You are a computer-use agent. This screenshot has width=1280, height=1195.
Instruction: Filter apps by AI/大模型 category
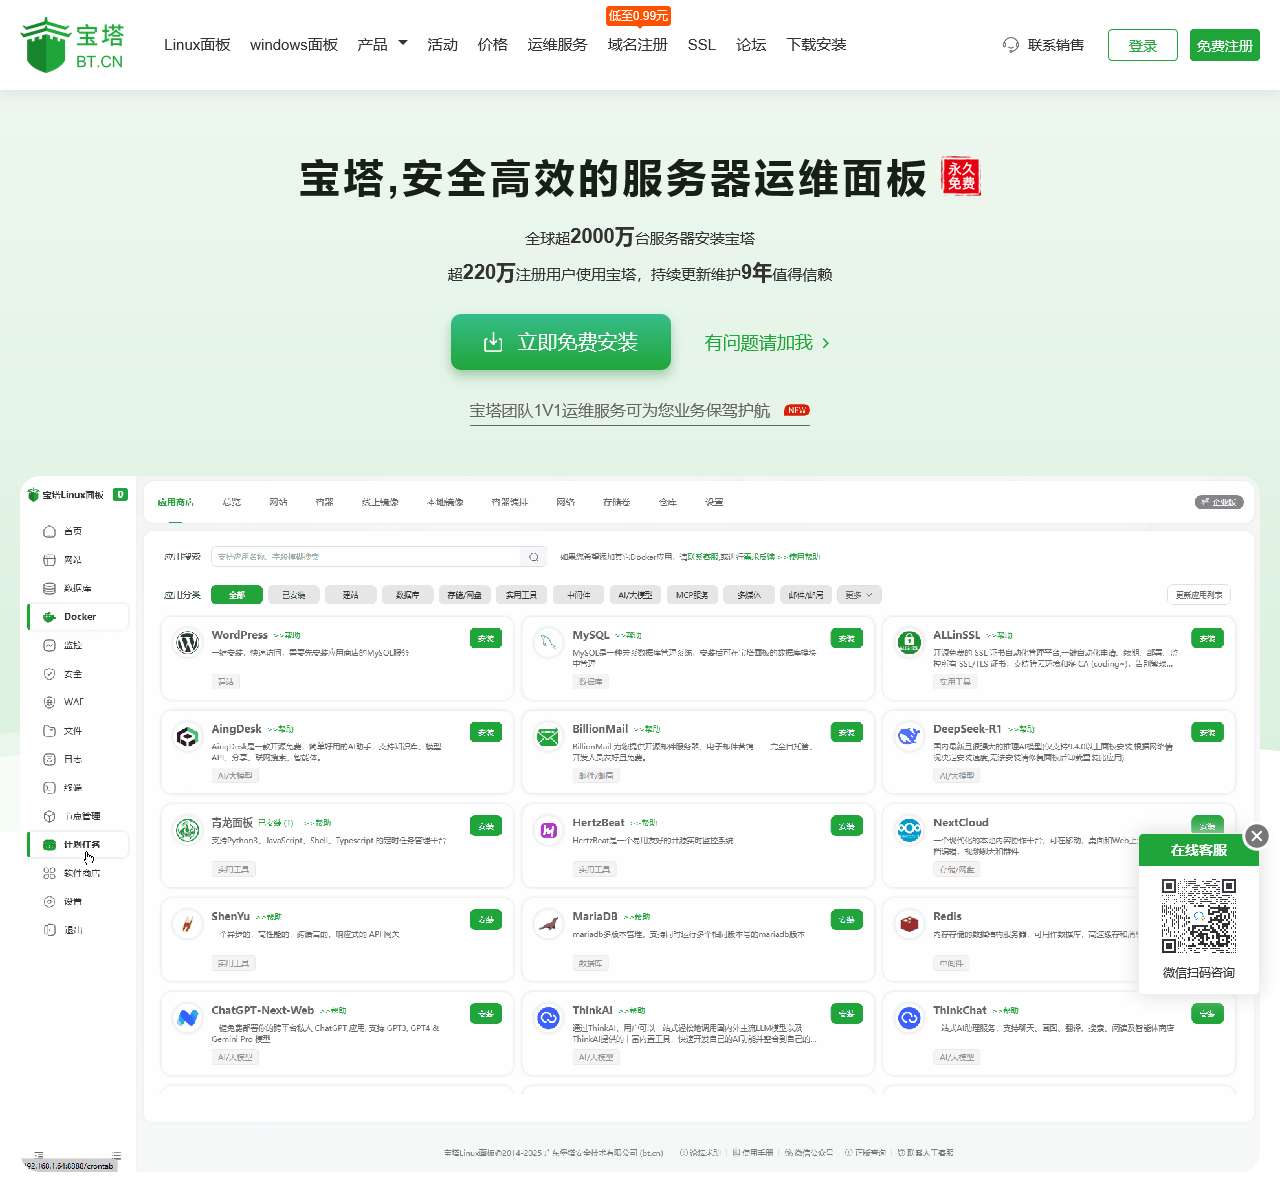[x=635, y=595]
